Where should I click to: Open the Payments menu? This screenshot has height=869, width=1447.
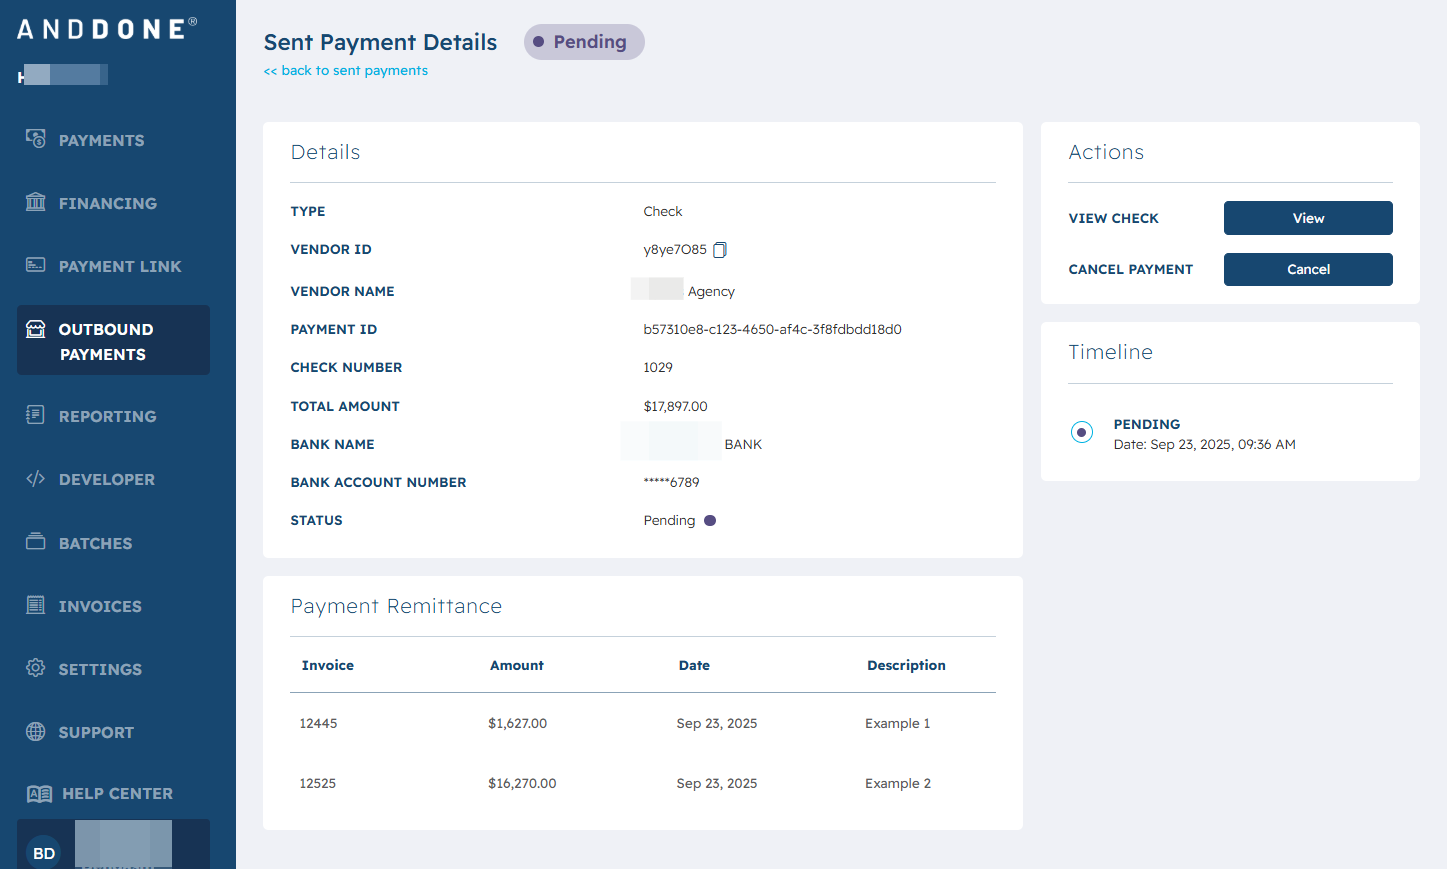click(x=101, y=140)
